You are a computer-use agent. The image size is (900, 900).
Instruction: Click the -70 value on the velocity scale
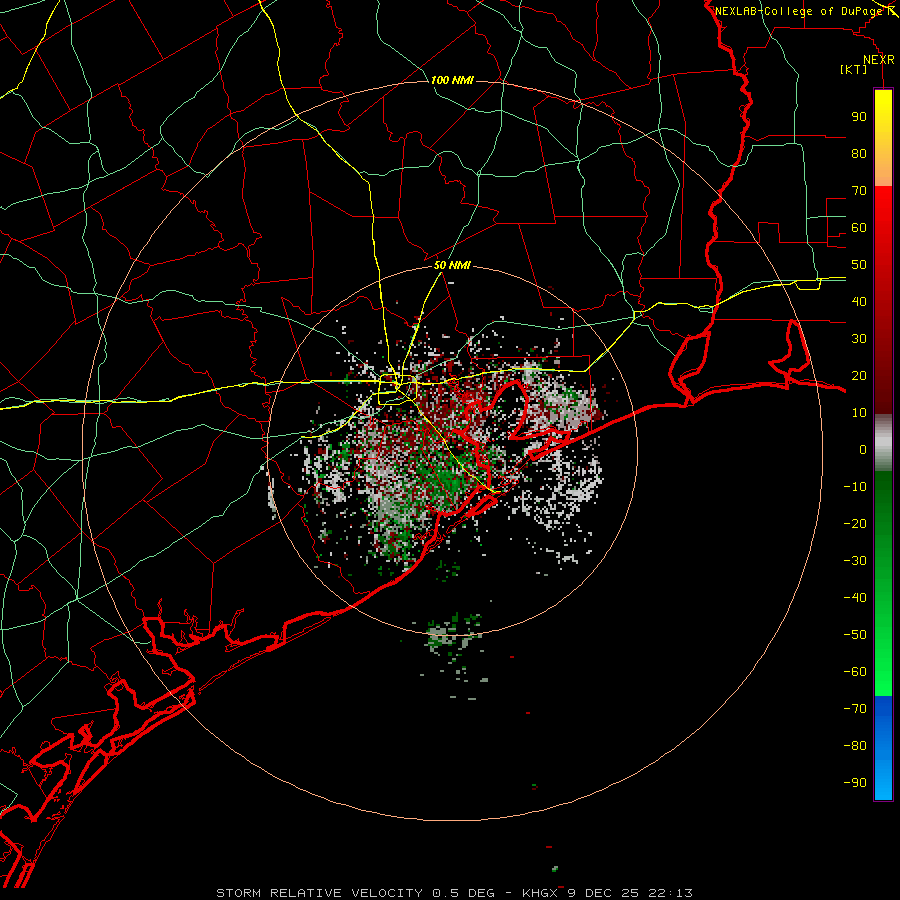point(855,709)
